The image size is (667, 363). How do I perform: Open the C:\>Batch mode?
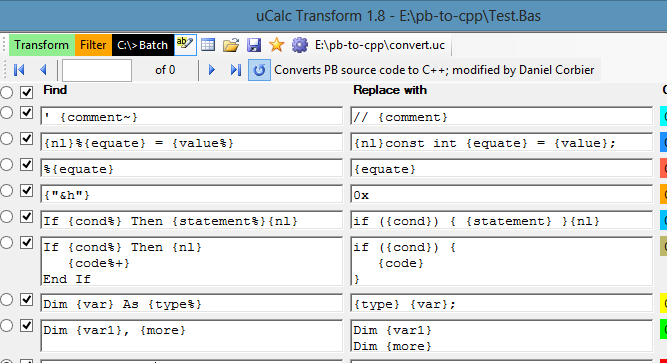[143, 45]
